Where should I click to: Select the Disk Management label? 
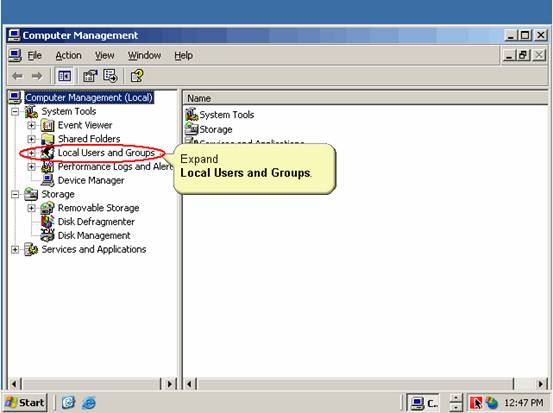(94, 235)
